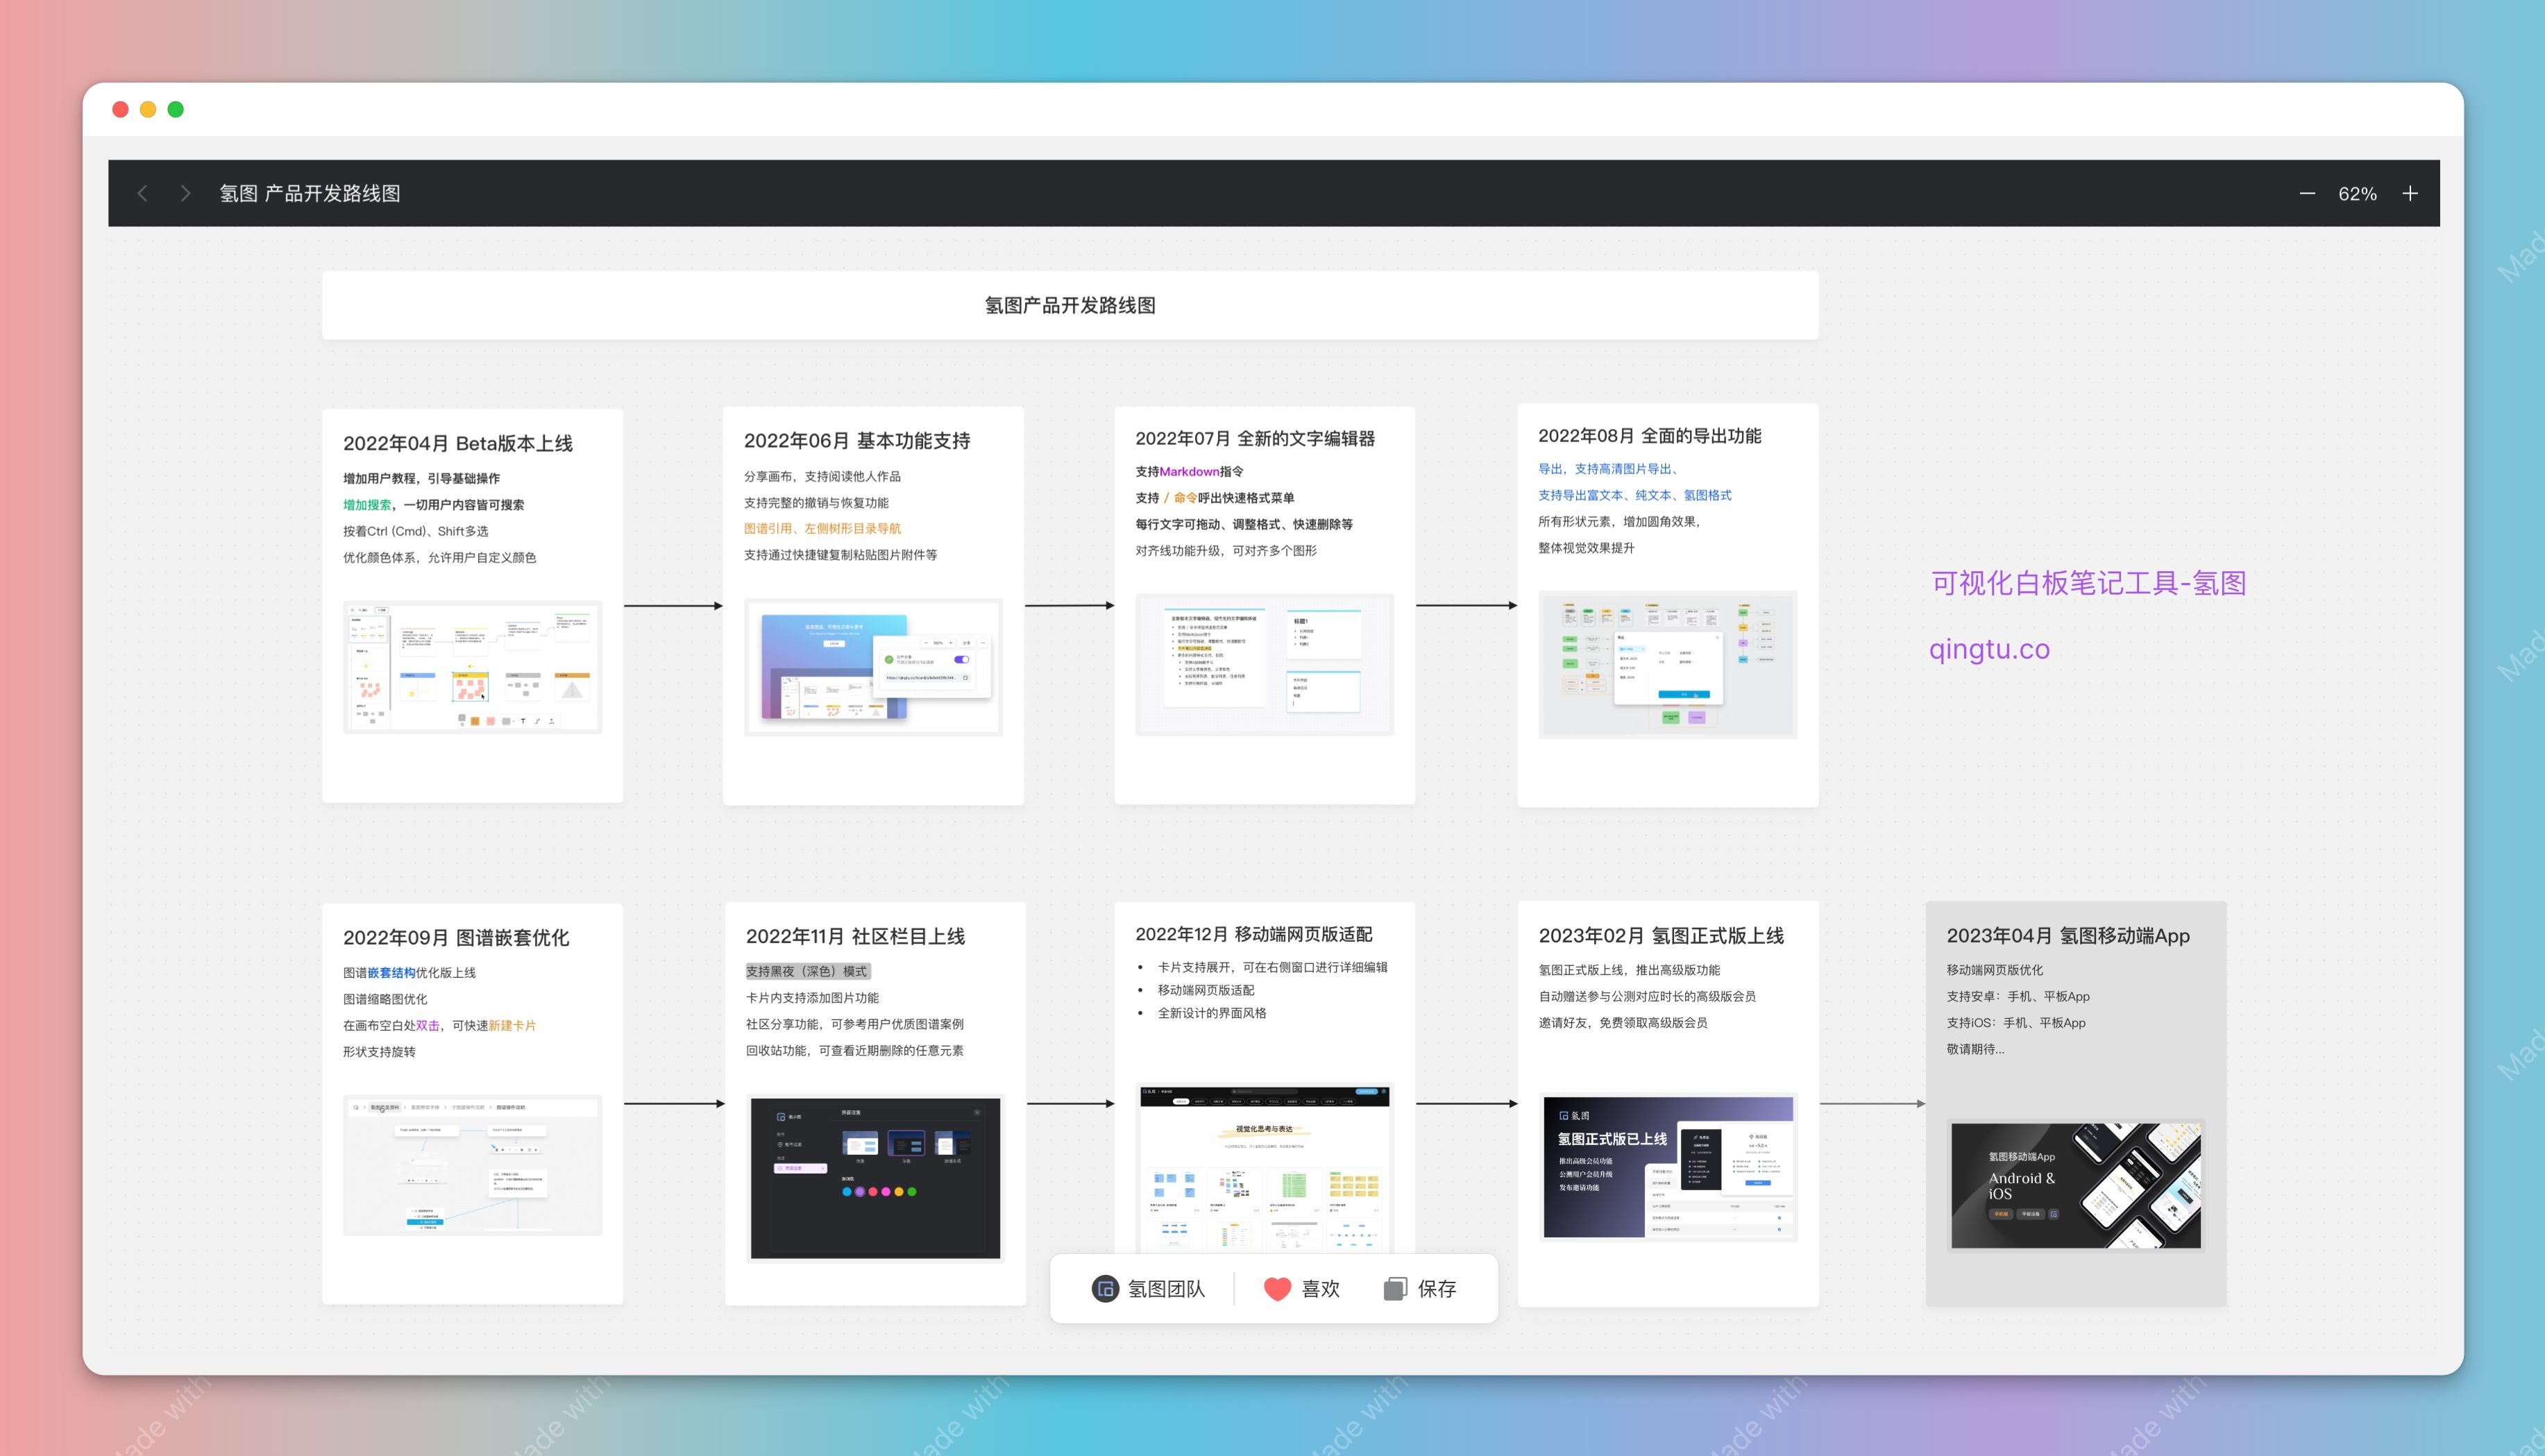The image size is (2545, 1456).
Task: Click text 邀请好友，免费领取高级版会员
Action: pos(1623,1023)
